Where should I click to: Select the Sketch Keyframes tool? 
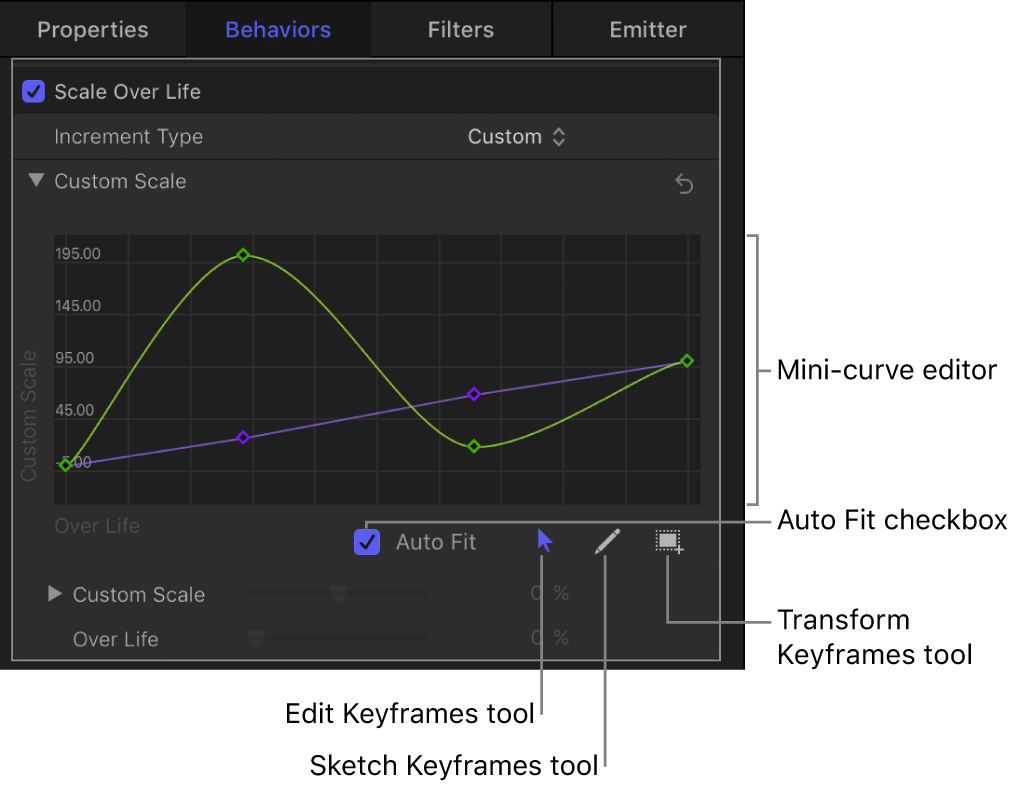click(606, 541)
